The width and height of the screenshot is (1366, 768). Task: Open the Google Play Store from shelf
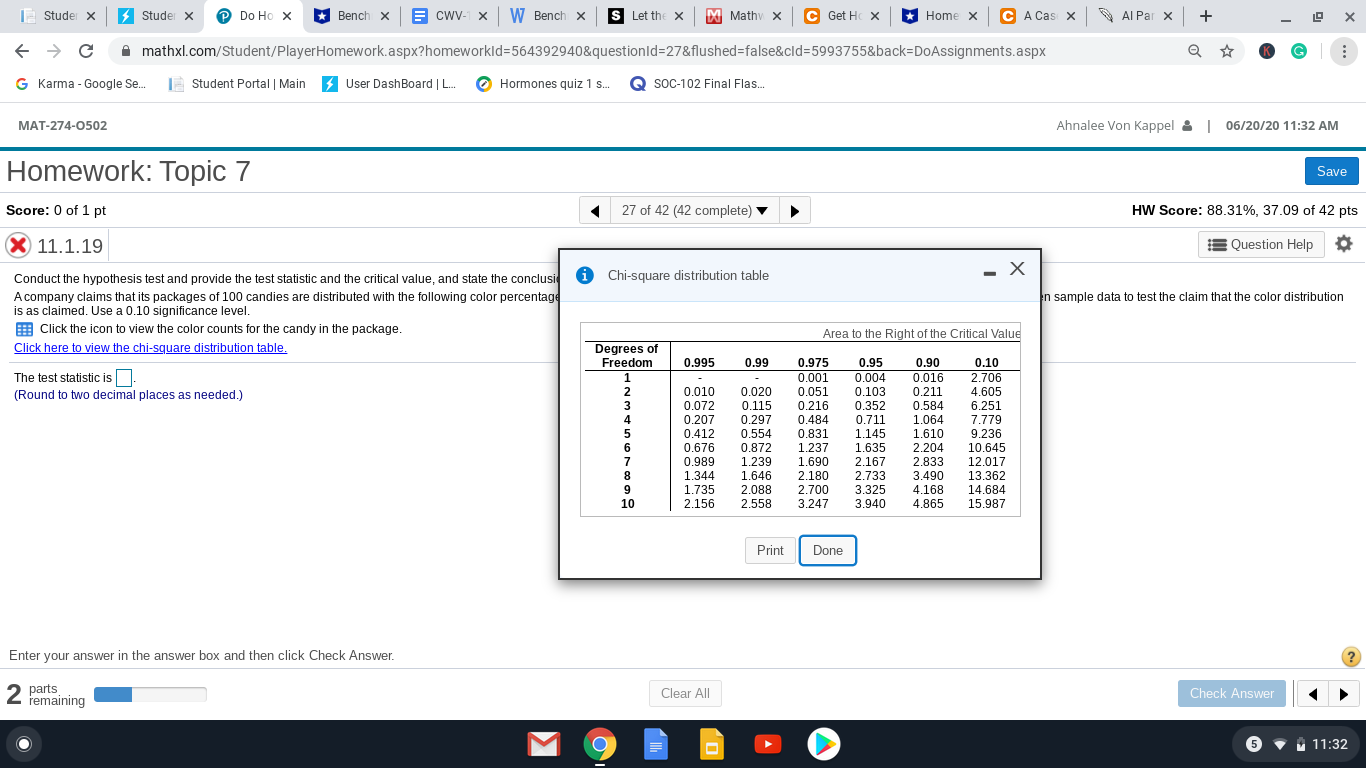click(824, 744)
